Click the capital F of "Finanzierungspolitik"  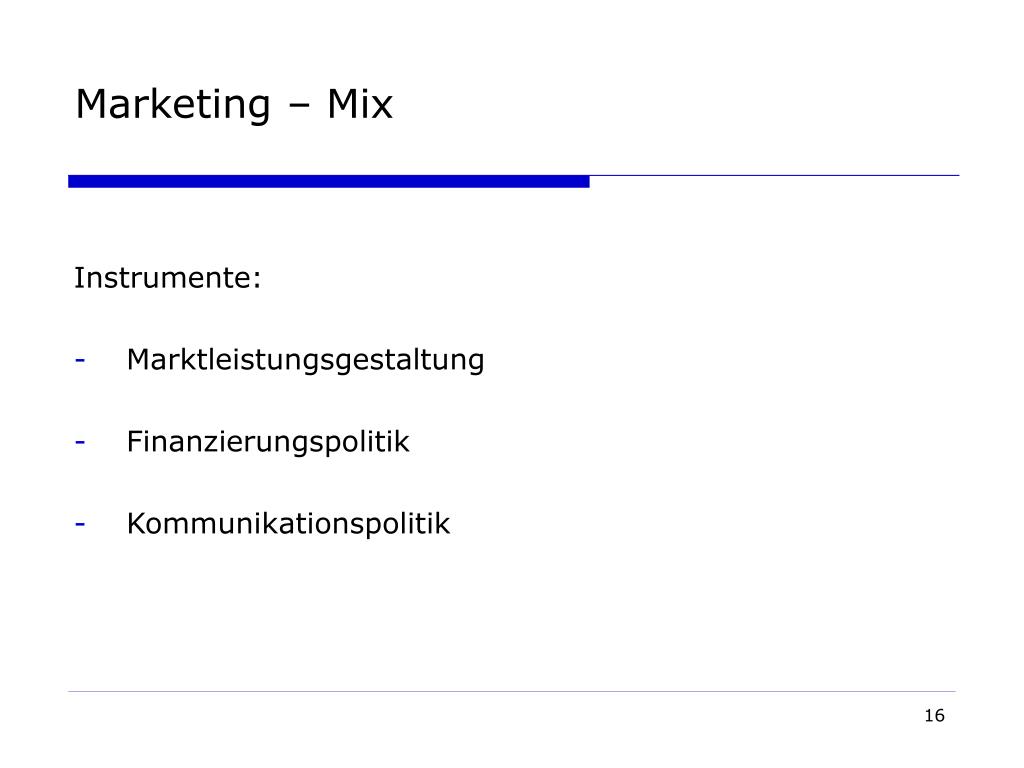(135, 441)
